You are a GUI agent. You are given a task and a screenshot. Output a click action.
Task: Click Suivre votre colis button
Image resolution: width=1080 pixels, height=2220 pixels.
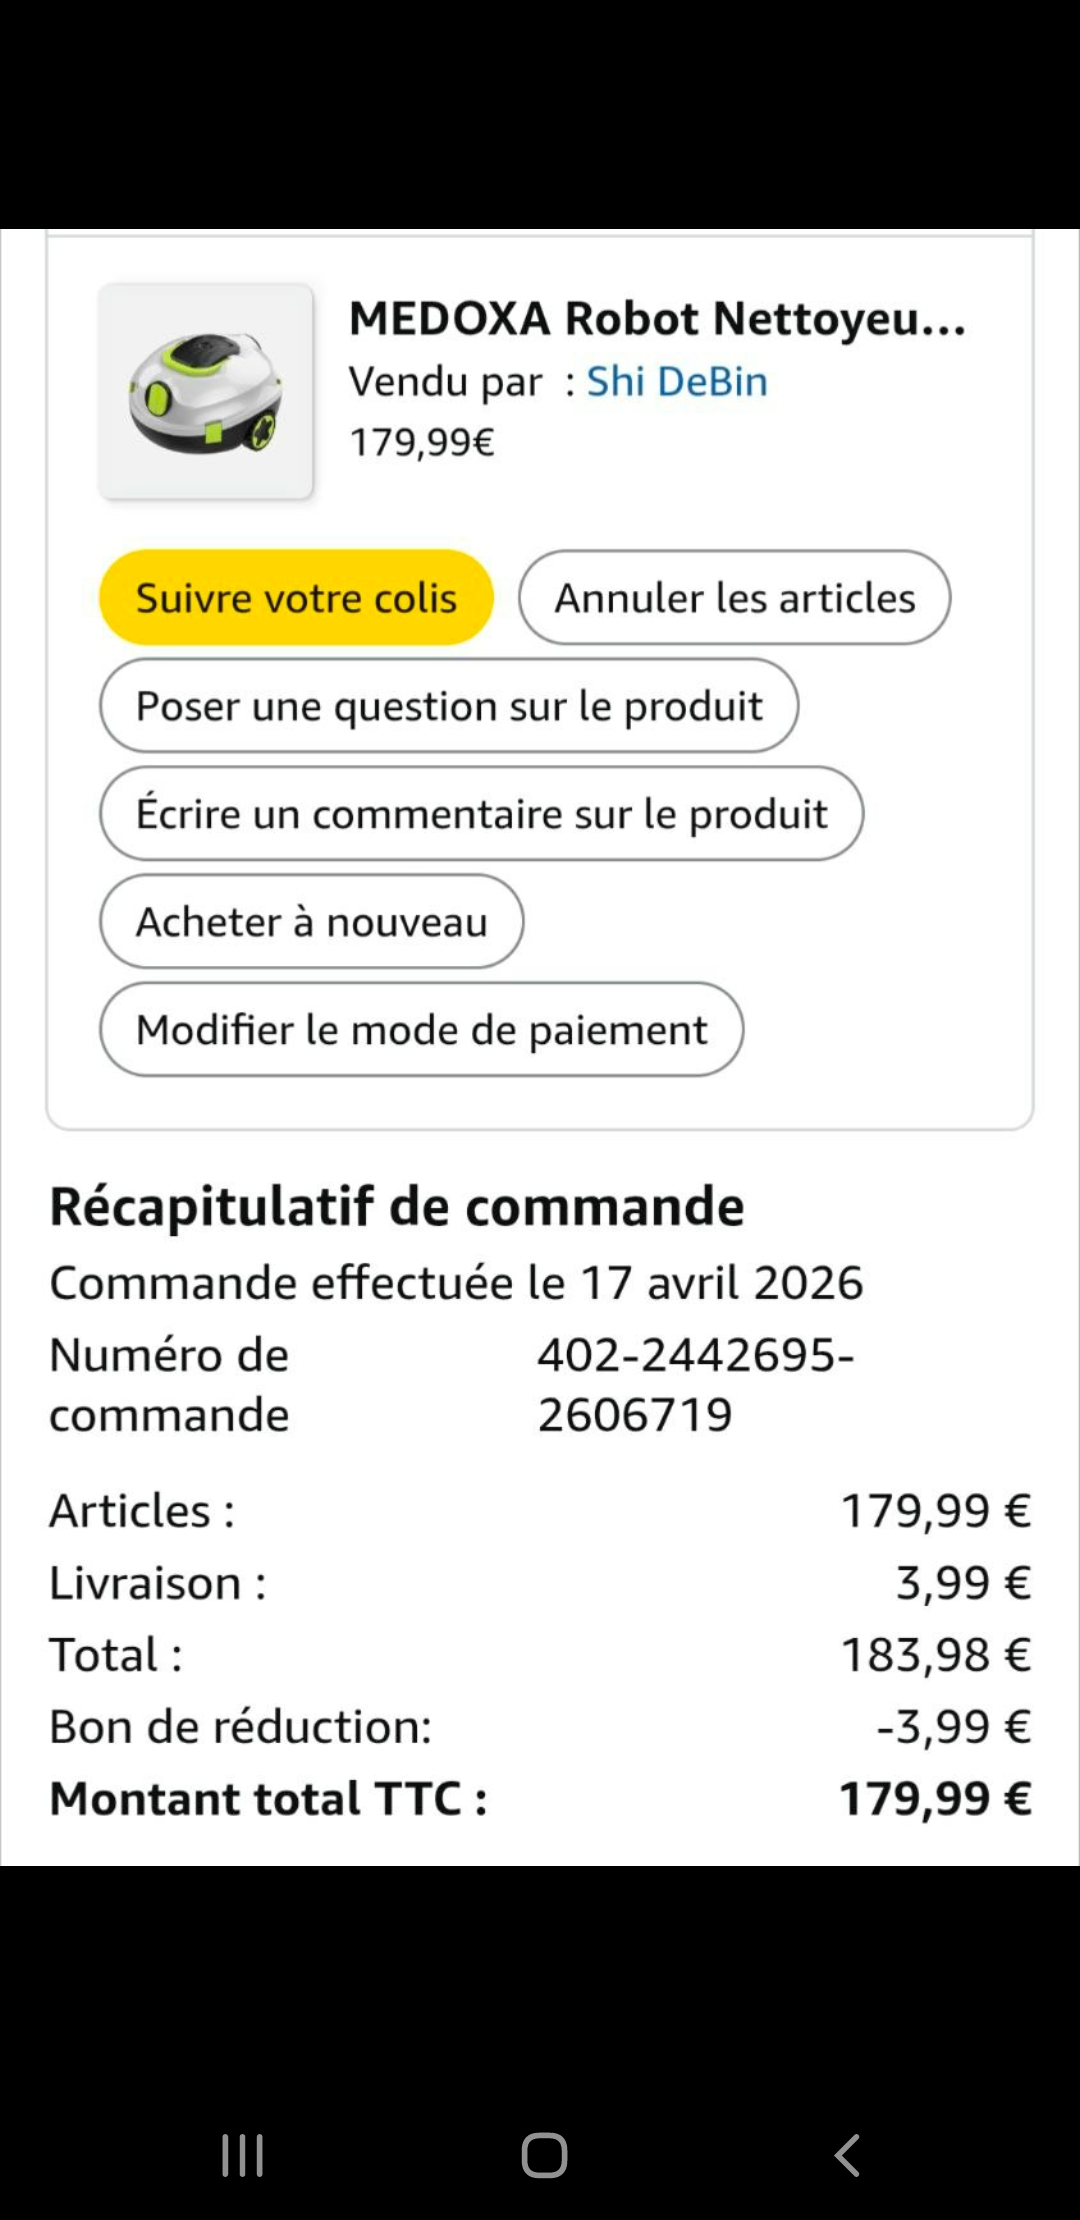296,598
